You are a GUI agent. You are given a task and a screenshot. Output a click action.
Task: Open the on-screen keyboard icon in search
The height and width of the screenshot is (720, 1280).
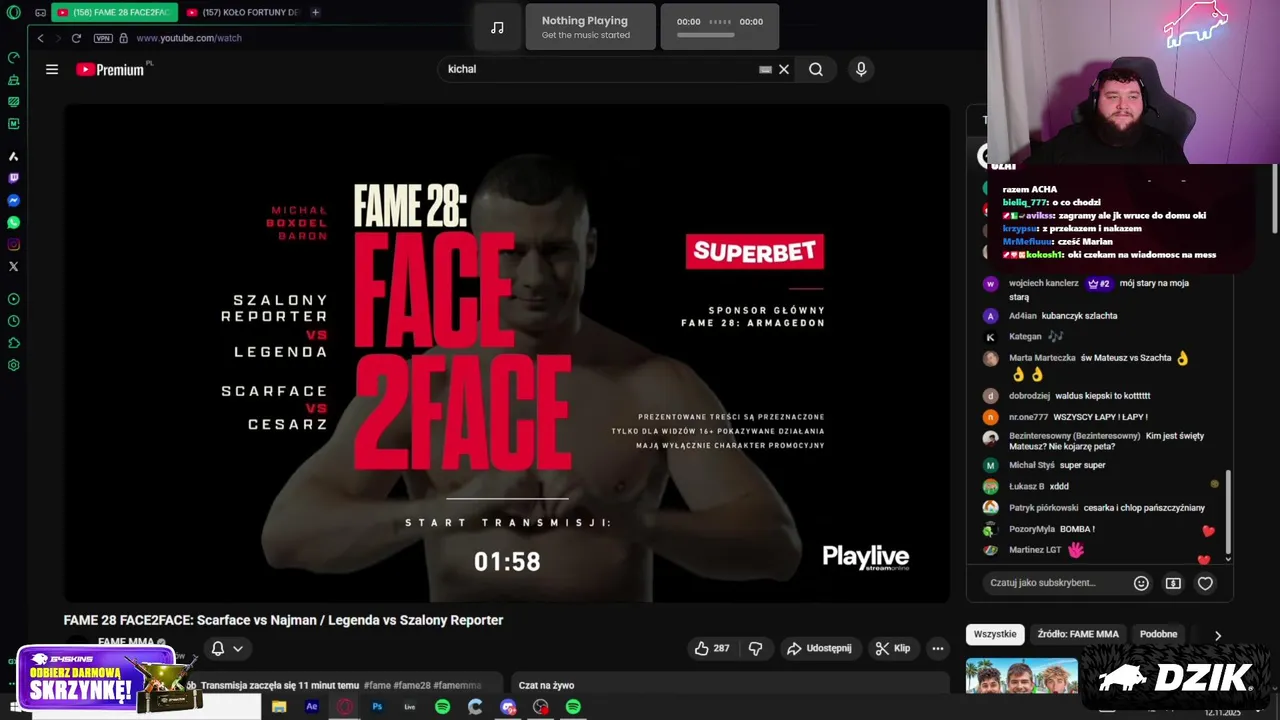pos(765,69)
